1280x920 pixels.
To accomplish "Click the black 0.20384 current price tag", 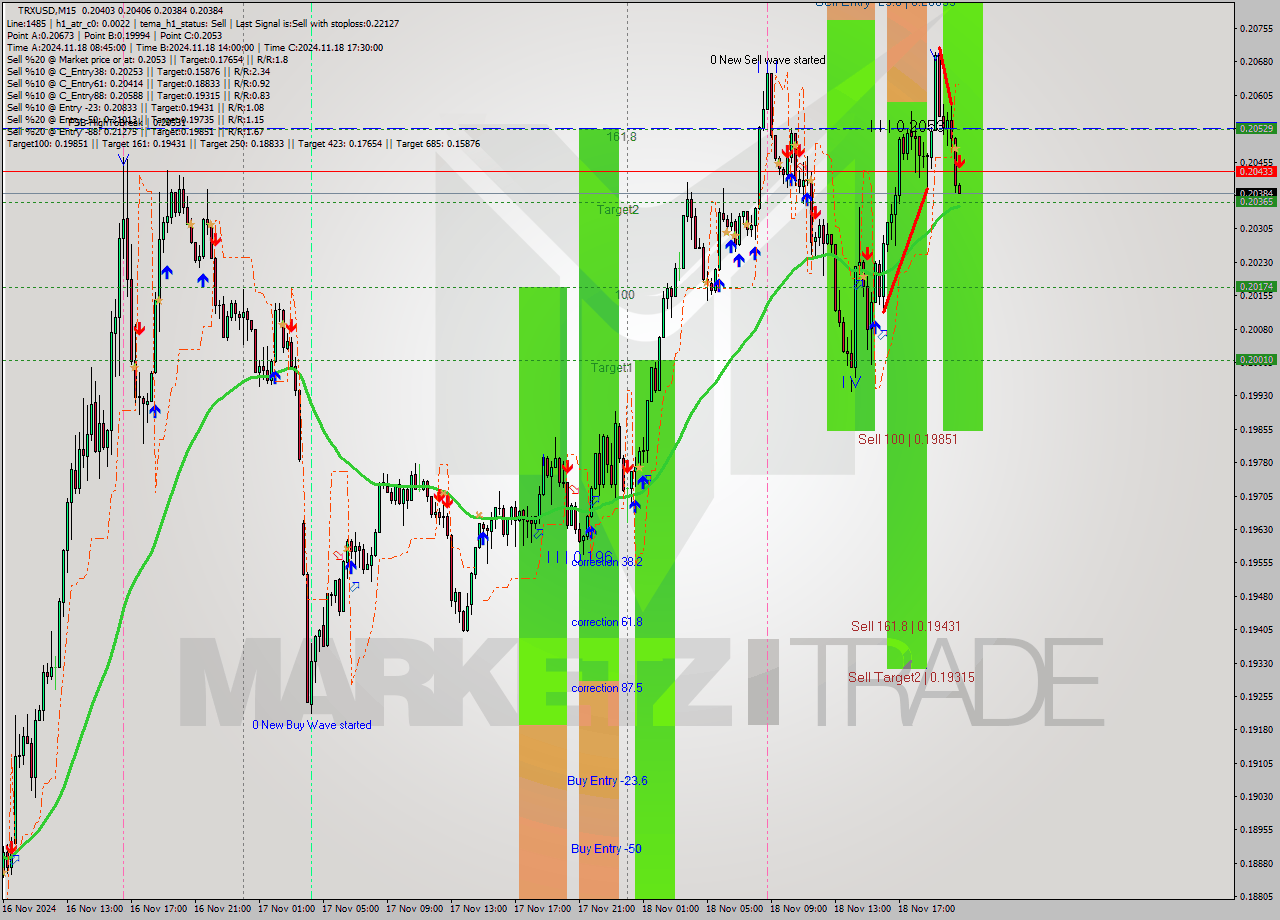I will click(x=1256, y=193).
